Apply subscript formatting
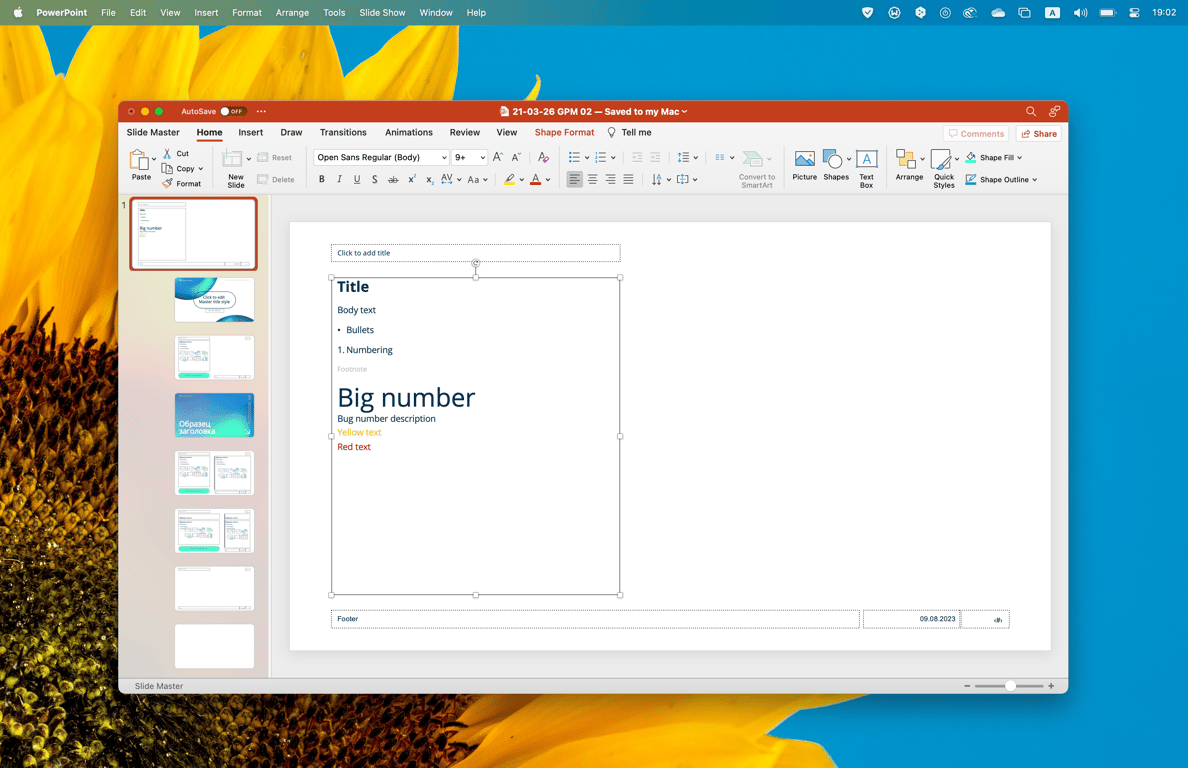Viewport: 1188px width, 768px height. pos(430,180)
